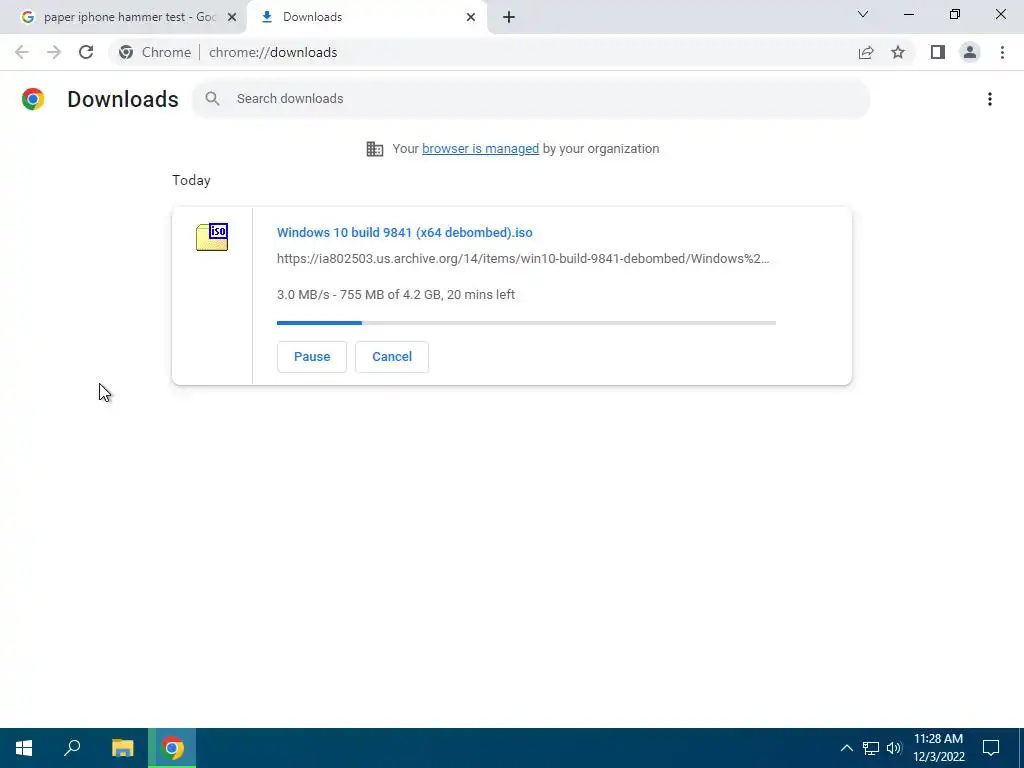Open the browser is managed link
The image size is (1024, 768).
pyautogui.click(x=481, y=149)
